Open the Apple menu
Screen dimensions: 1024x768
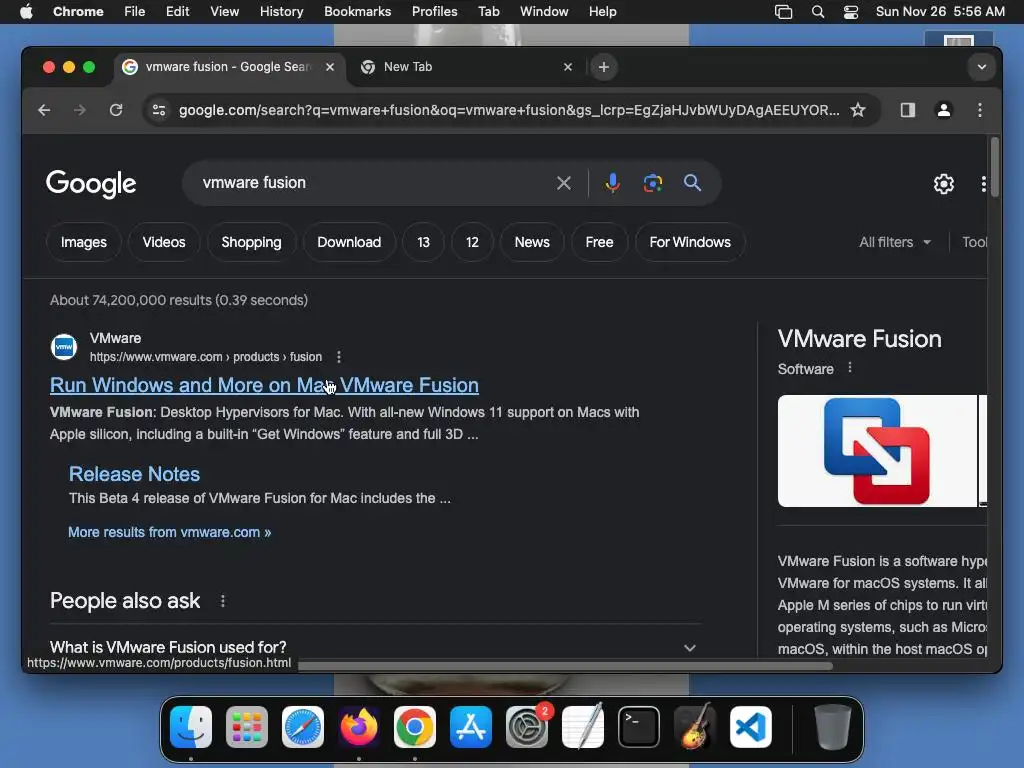coord(26,12)
